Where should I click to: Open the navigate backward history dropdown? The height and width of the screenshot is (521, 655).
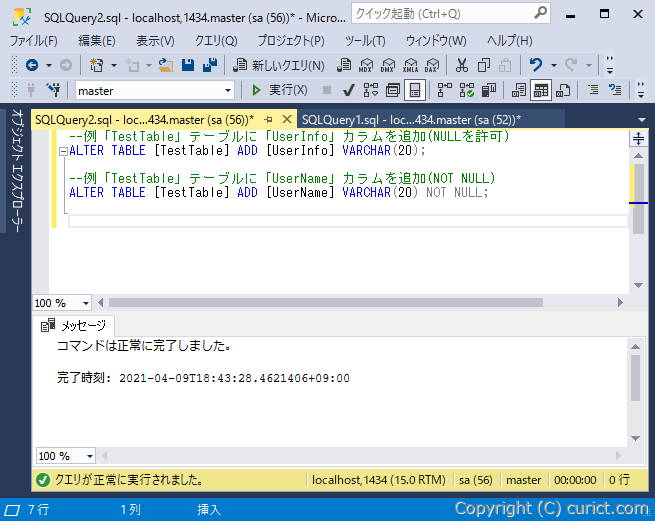point(49,65)
